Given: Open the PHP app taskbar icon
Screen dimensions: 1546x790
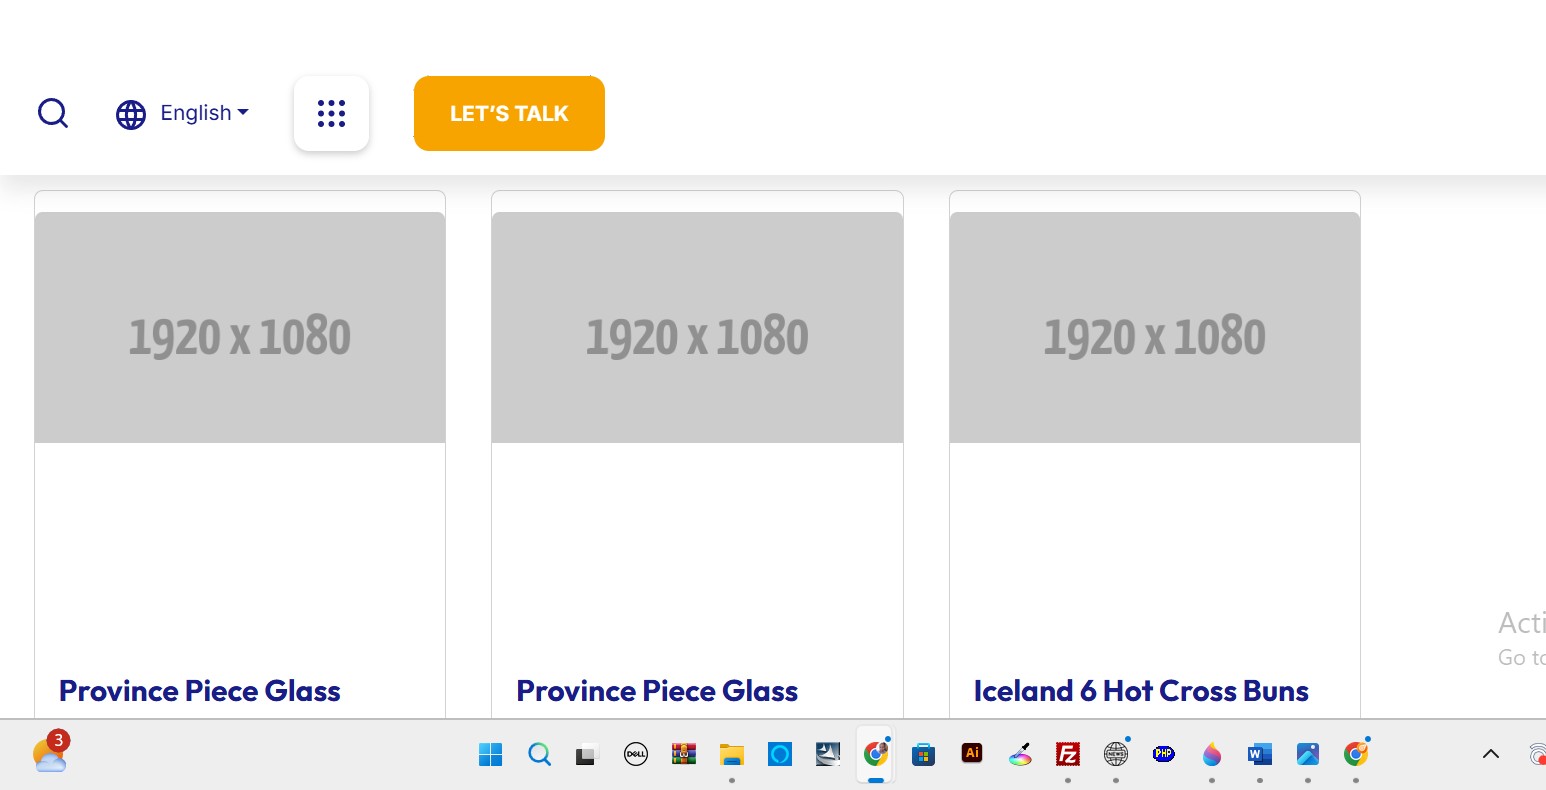Looking at the screenshot, I should pos(1163,754).
